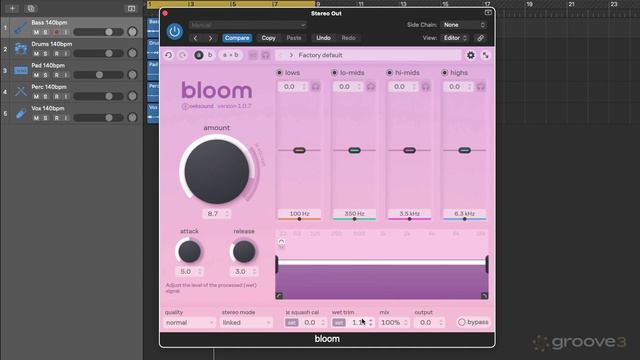Open the Factory default preset menu
This screenshot has width=640, height=360.
[x=378, y=55]
